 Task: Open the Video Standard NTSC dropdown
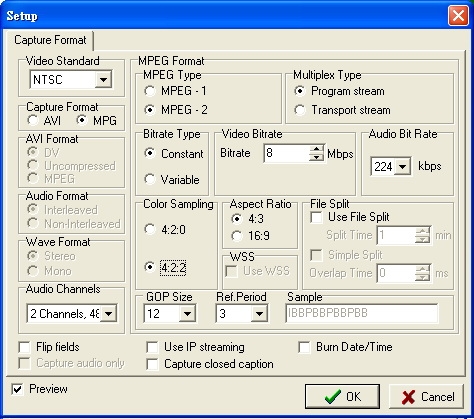tap(103, 80)
